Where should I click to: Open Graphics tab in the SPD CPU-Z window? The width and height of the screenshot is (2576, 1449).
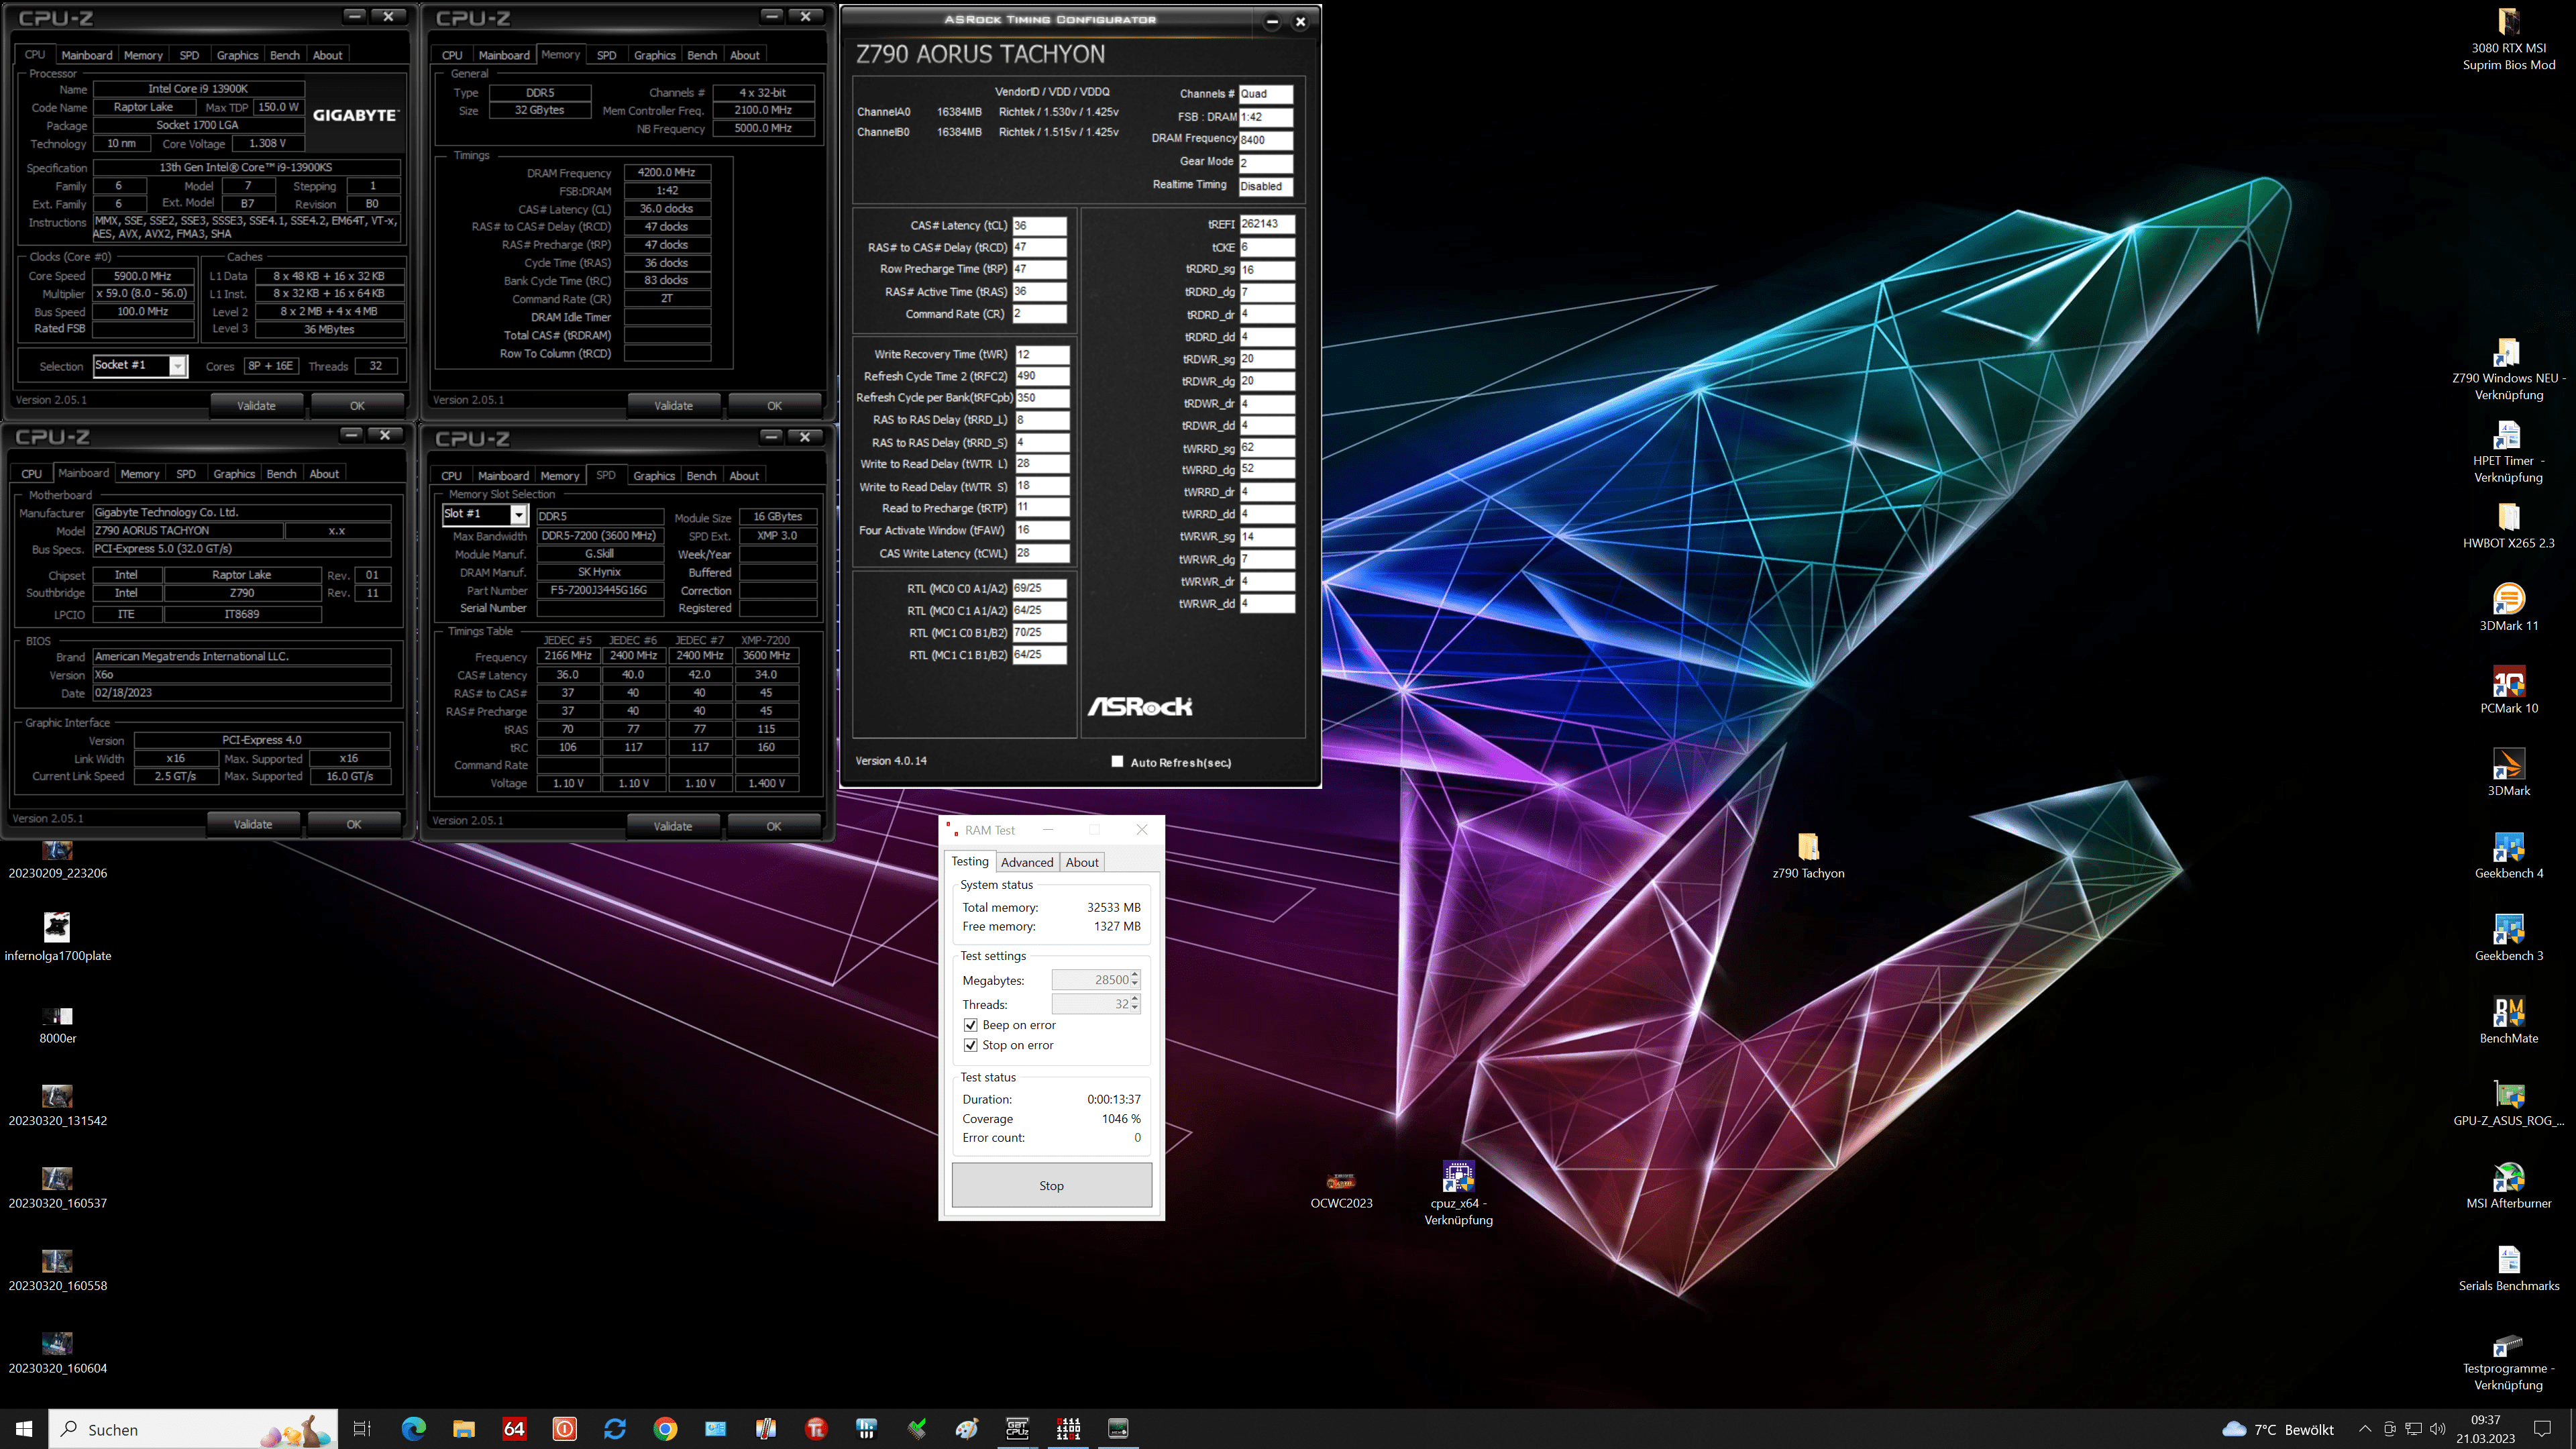[x=654, y=476]
